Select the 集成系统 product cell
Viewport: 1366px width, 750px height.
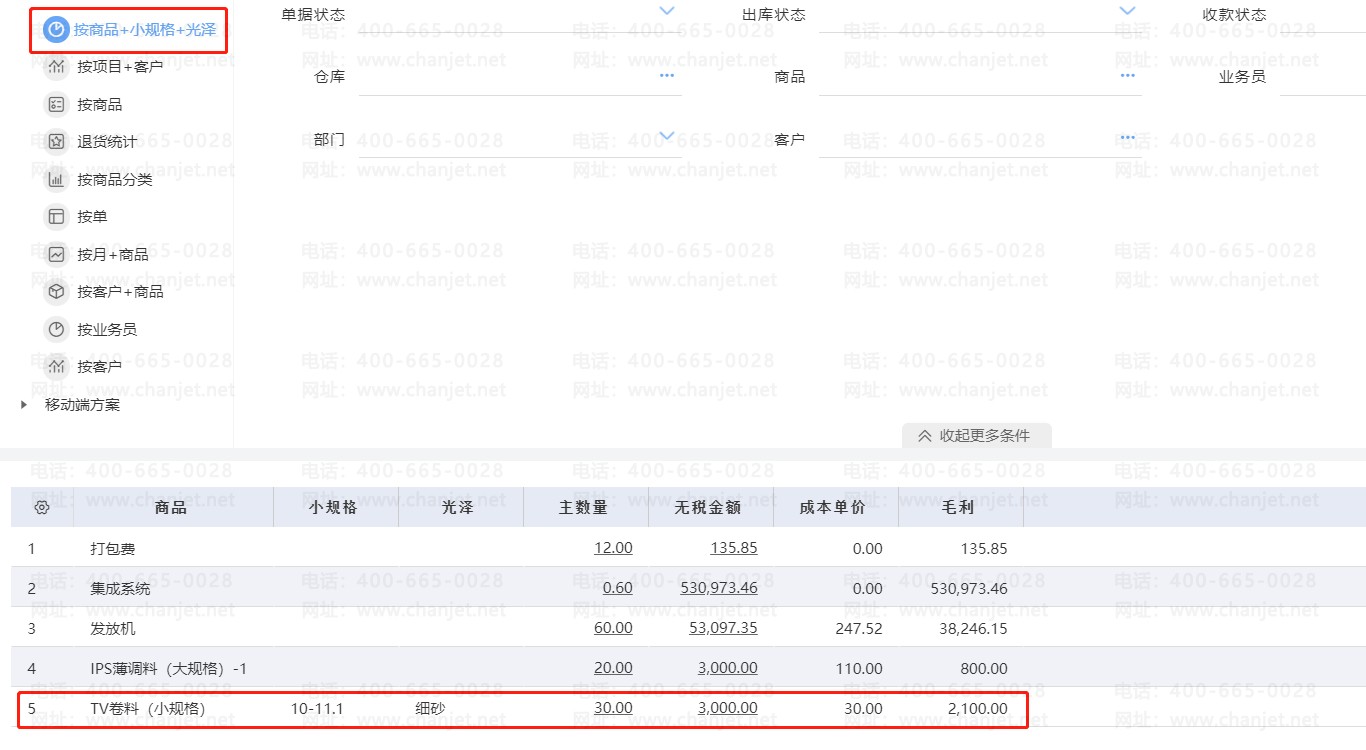tap(173, 588)
